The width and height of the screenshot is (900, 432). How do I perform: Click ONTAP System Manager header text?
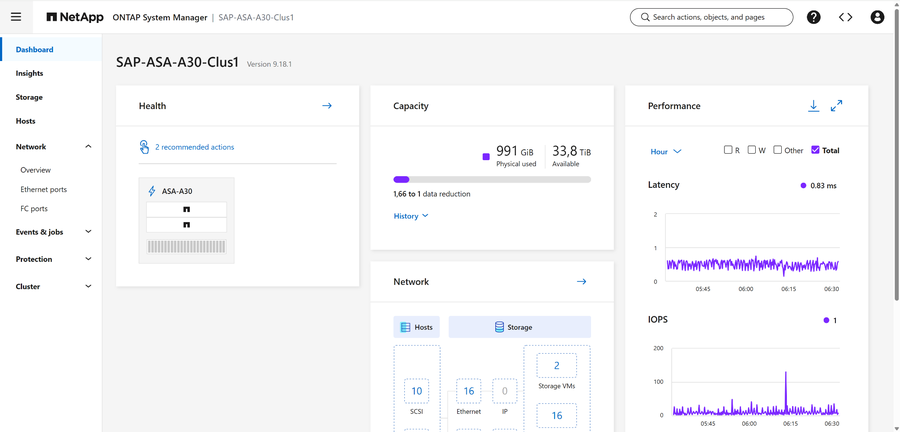tap(158, 17)
